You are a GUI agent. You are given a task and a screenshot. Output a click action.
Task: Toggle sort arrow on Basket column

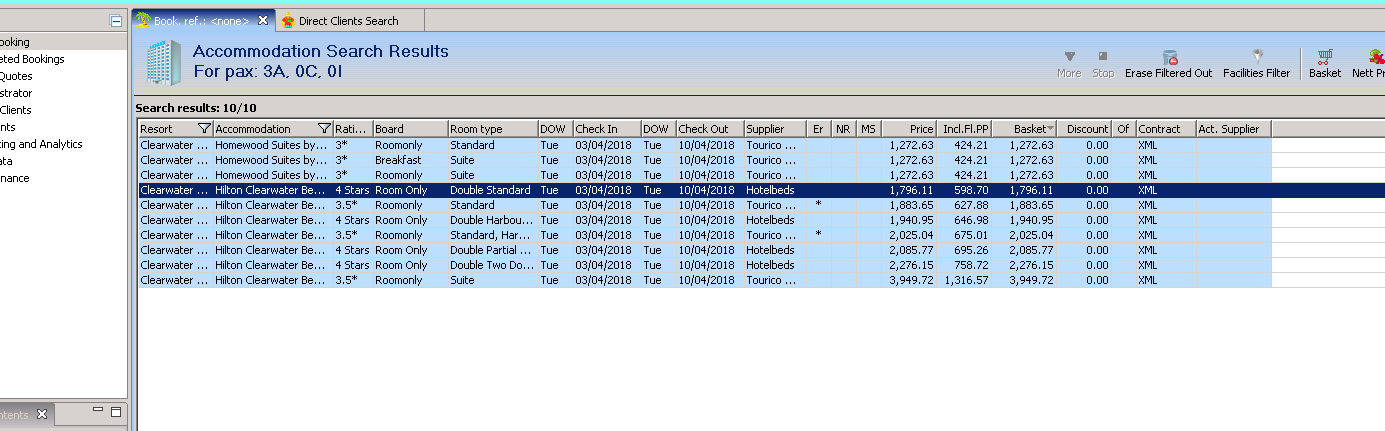tap(1050, 129)
